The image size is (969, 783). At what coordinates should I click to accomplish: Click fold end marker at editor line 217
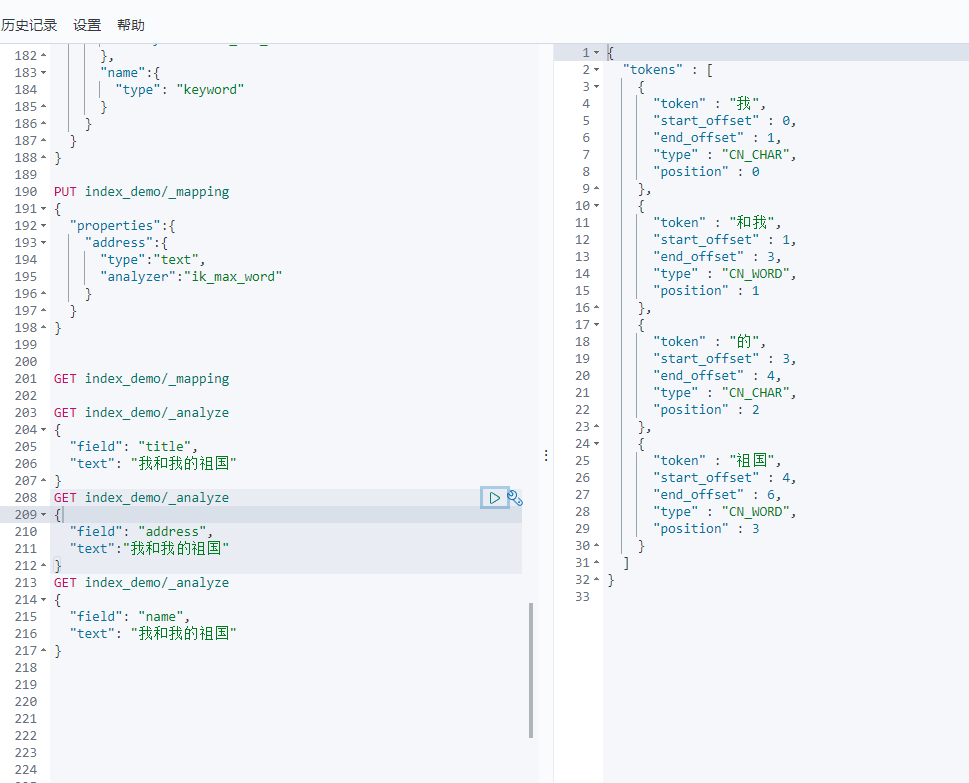[x=44, y=651]
